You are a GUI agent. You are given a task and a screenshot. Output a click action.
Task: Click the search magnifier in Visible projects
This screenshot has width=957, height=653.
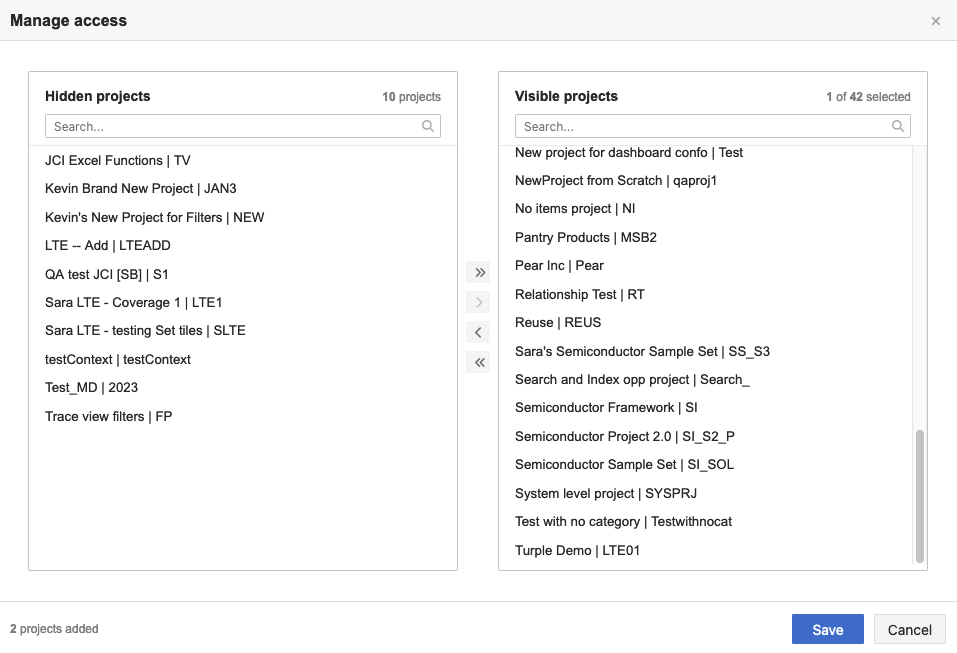(x=898, y=126)
